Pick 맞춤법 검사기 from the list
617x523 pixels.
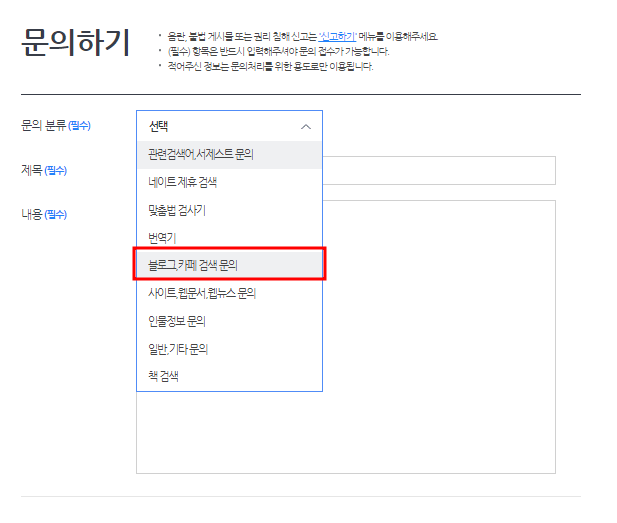(x=229, y=210)
